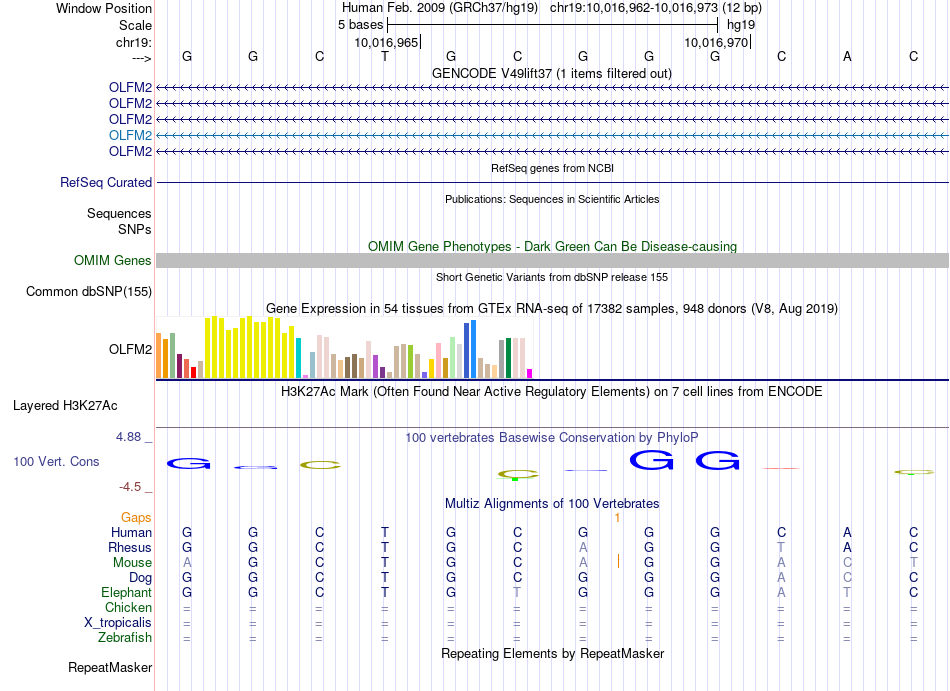Open the RefSeq genes from NCBI title
This screenshot has height=691, width=950.
click(x=552, y=168)
